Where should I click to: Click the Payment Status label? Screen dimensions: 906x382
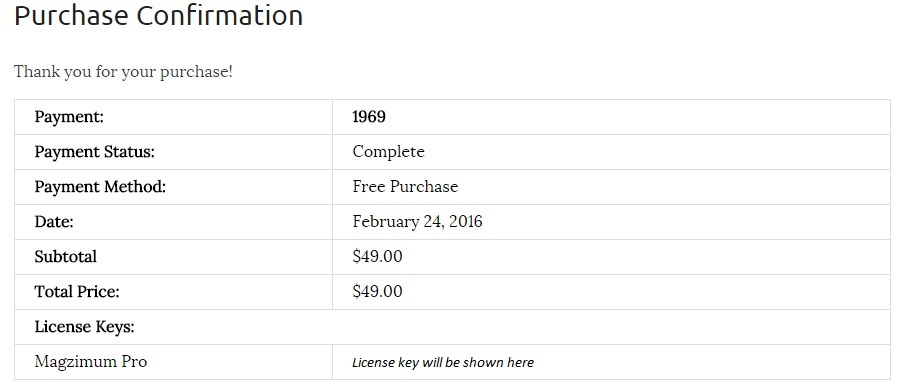coord(95,152)
